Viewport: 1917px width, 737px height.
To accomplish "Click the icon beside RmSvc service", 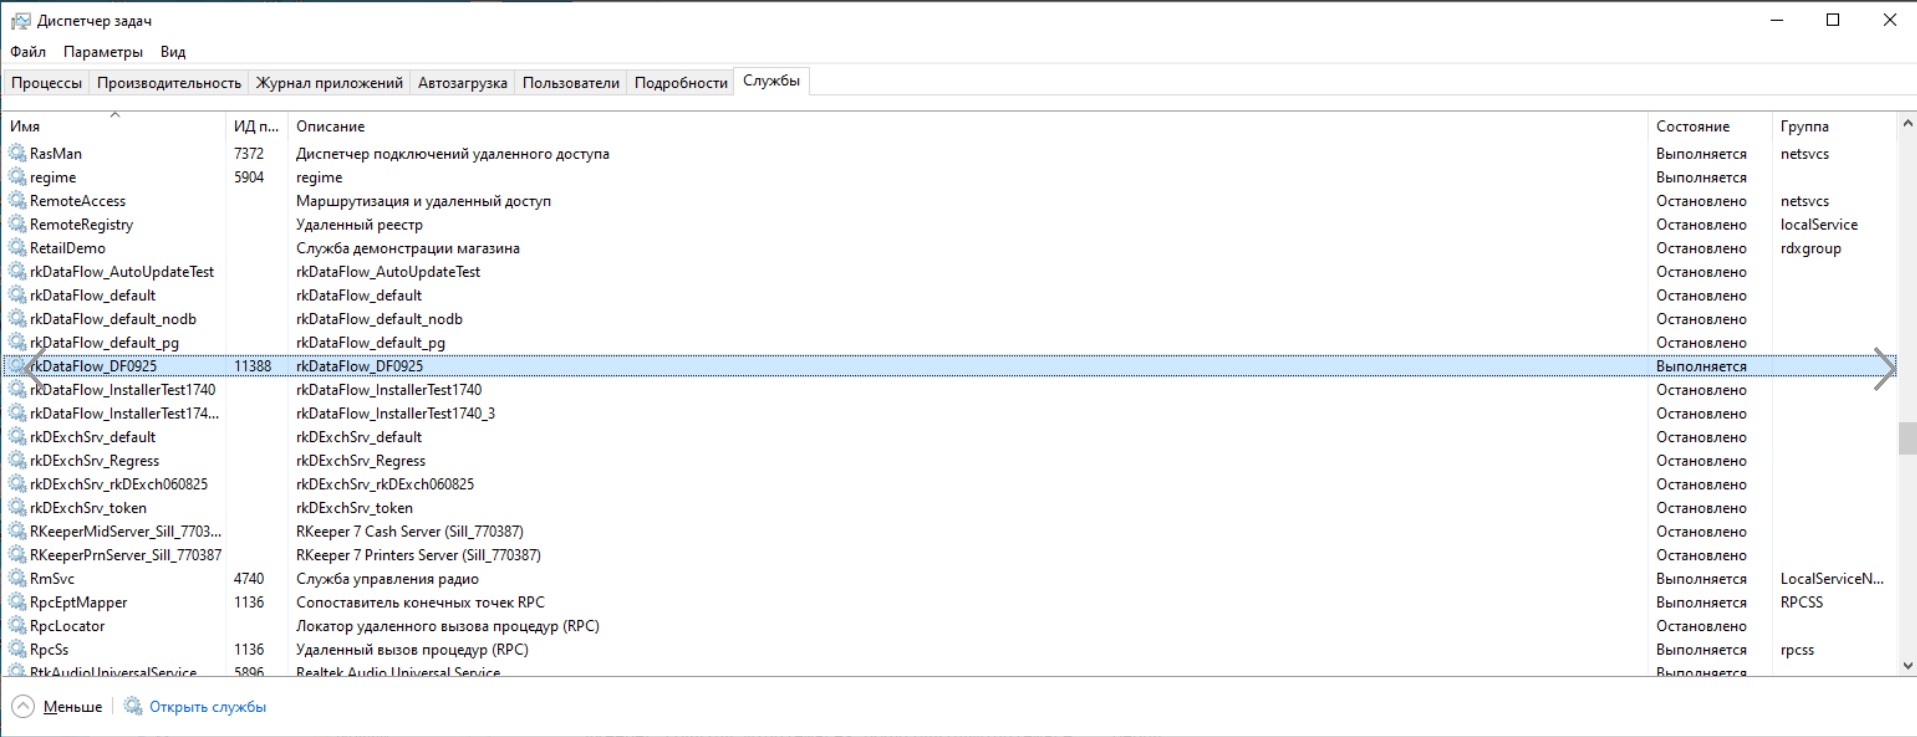I will pyautogui.click(x=17, y=579).
